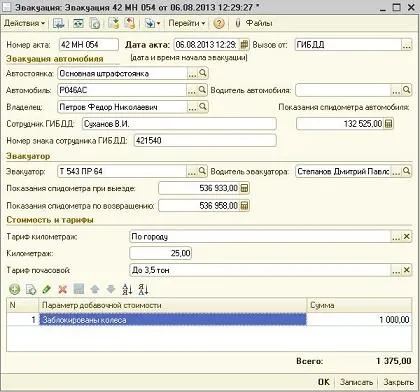Open Автостоянка selection ellipsis button

tap(192, 73)
